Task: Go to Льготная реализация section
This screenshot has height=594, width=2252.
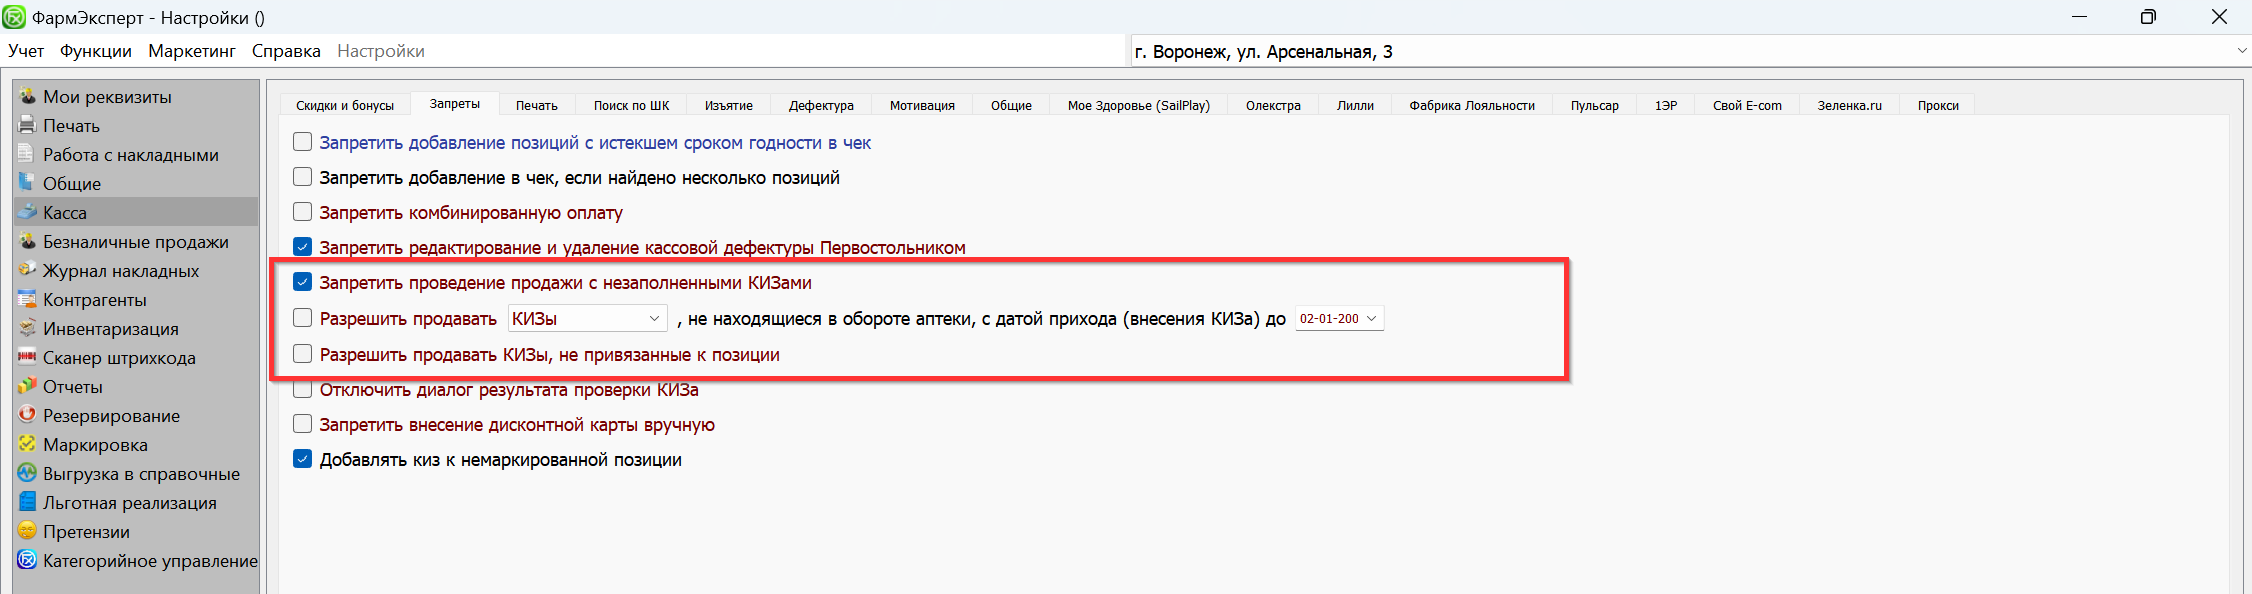Action: [129, 503]
